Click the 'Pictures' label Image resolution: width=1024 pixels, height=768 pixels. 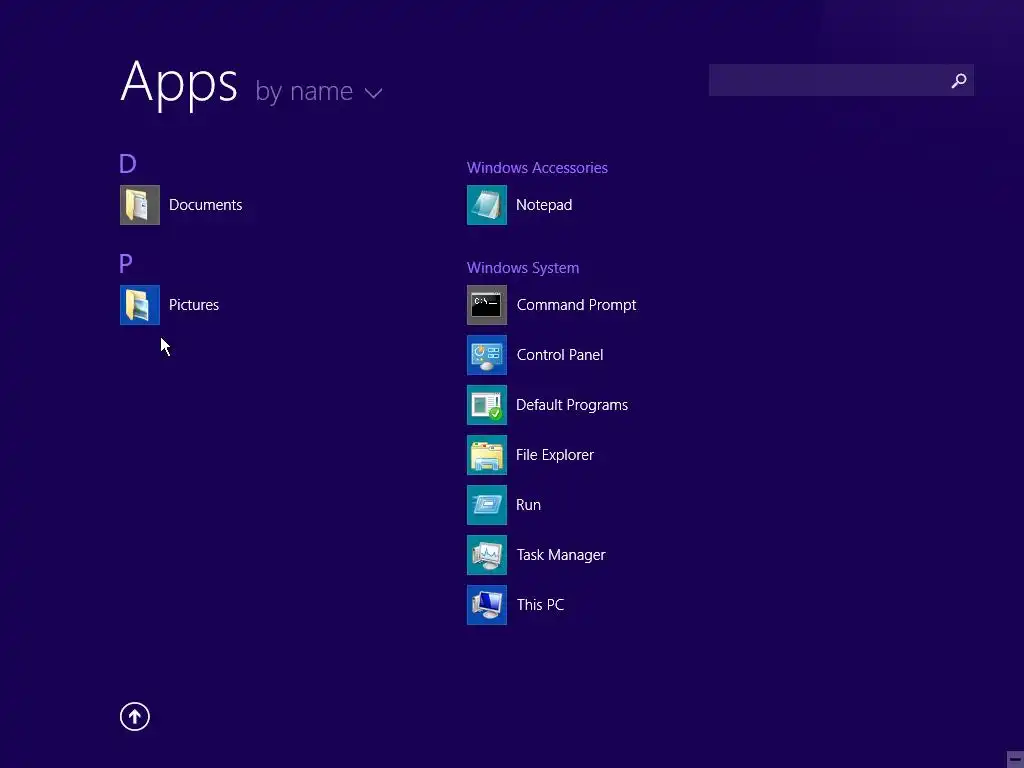[x=194, y=305]
